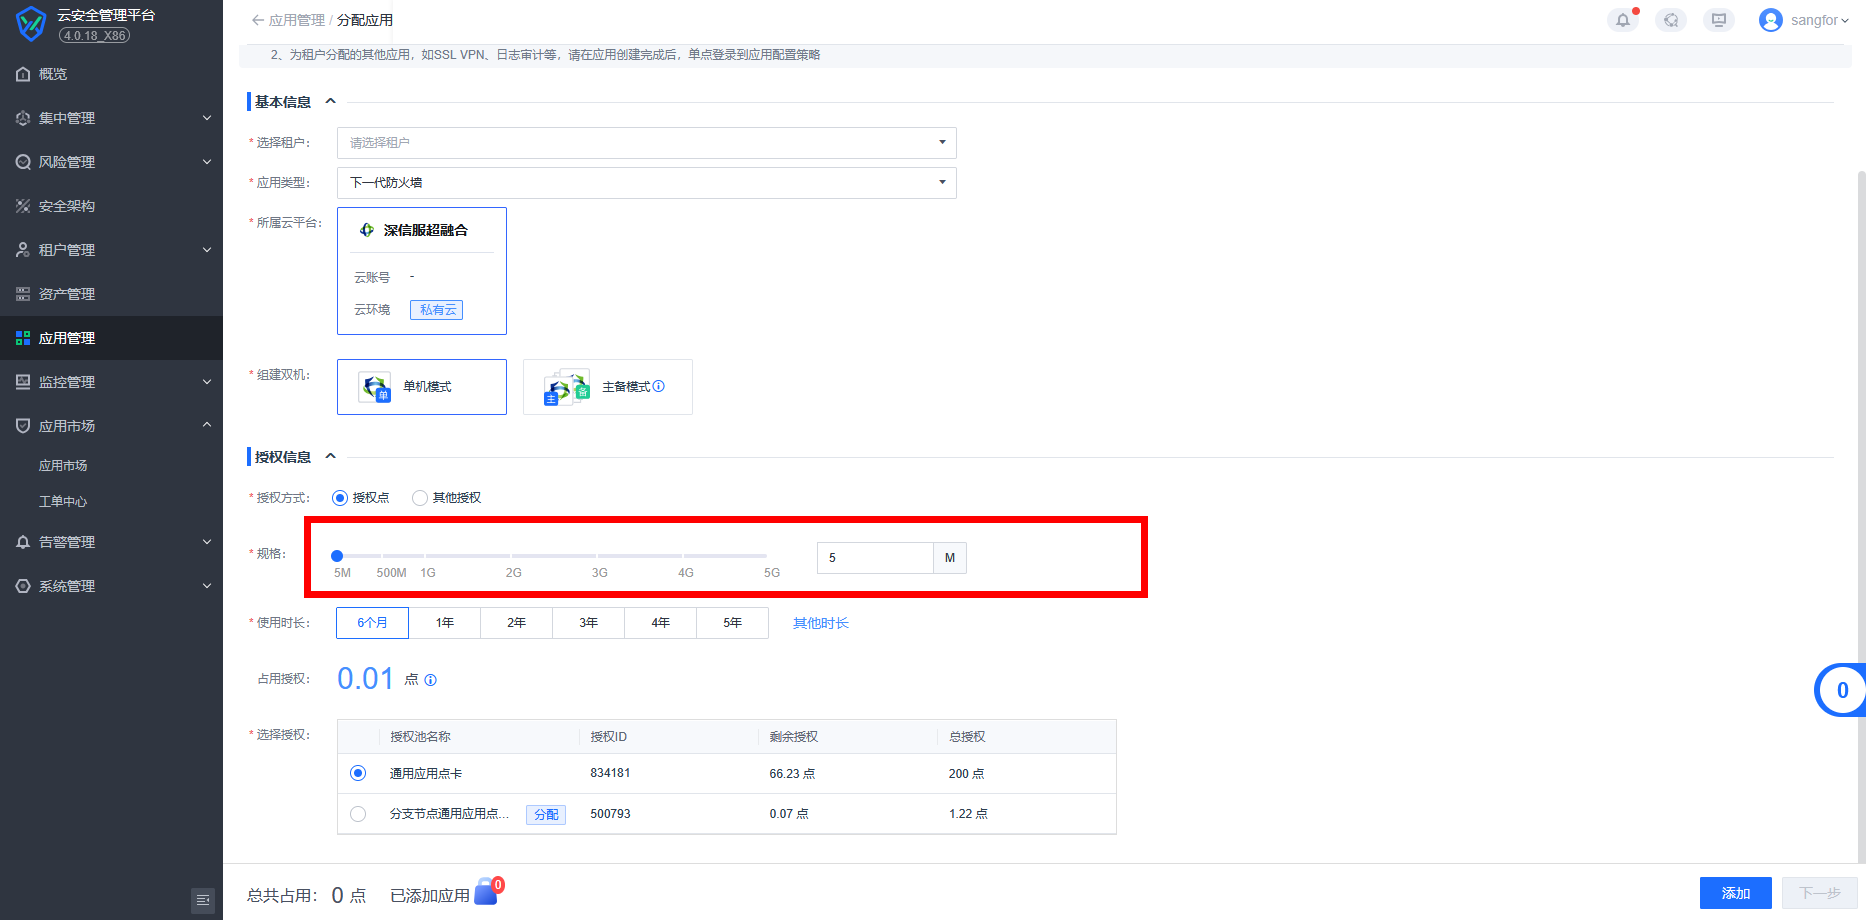Click the 添加 button
This screenshot has width=1866, height=920.
coord(1735,893)
